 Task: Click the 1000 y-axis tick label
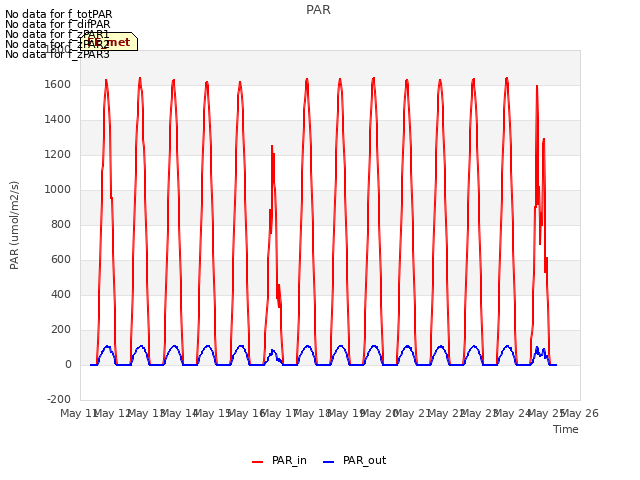[58, 190]
